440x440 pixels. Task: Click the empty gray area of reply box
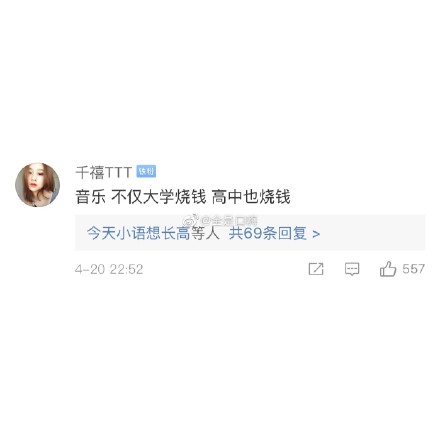pos(372,233)
